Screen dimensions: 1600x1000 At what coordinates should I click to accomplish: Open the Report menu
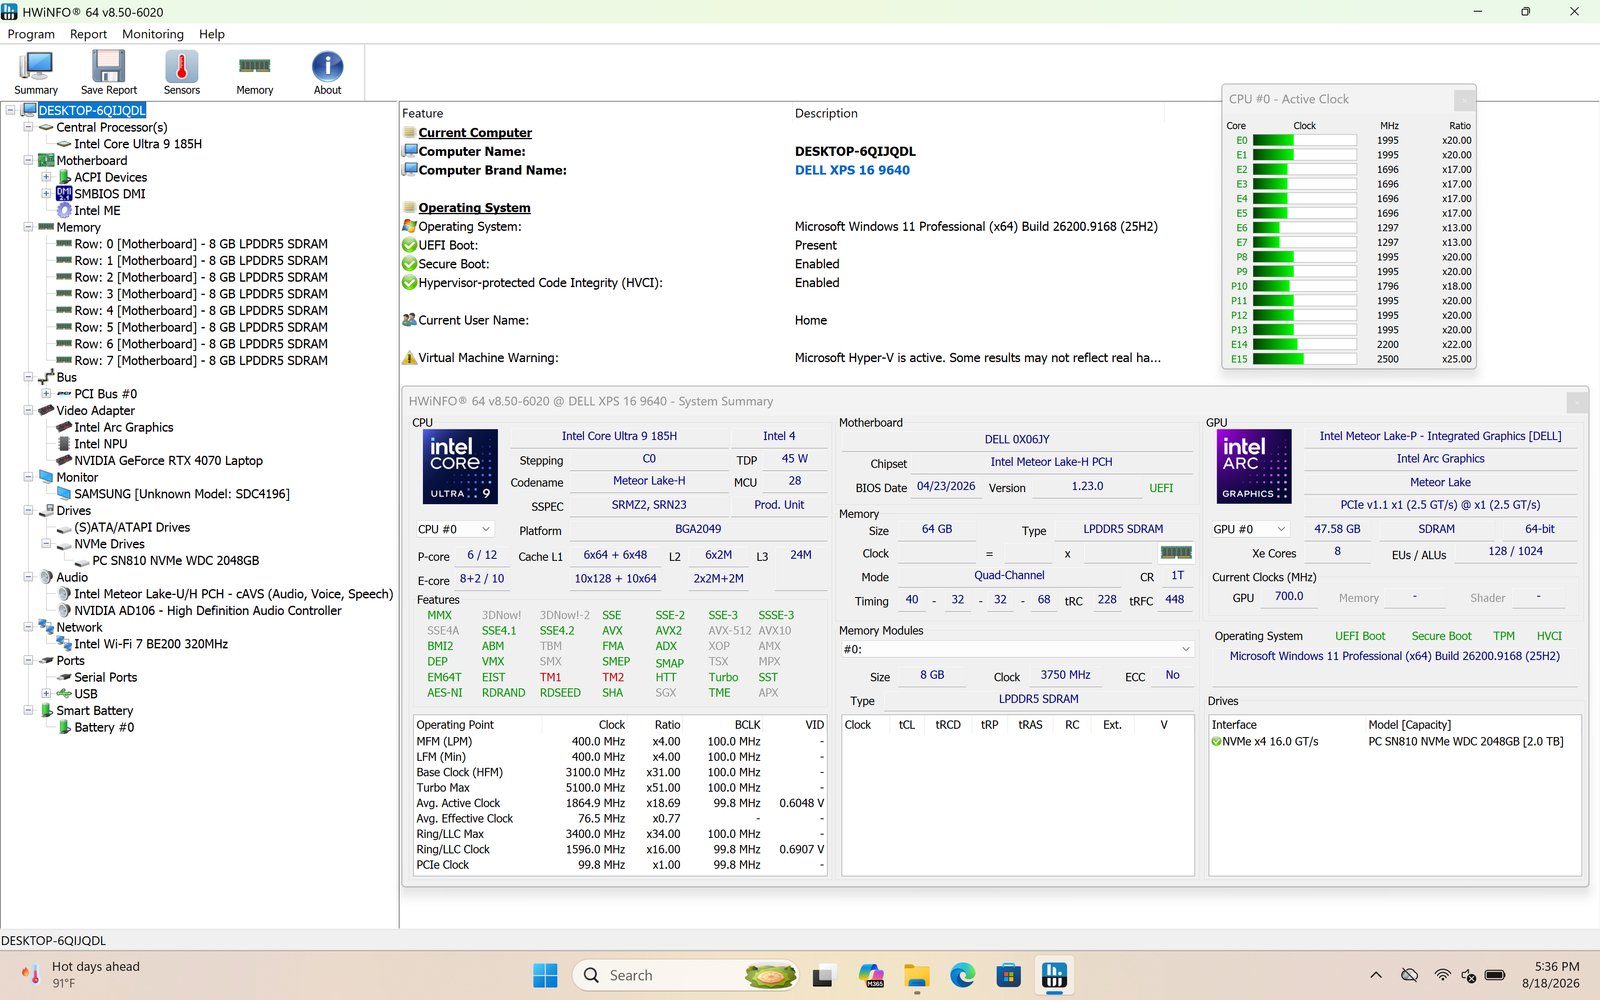(88, 34)
